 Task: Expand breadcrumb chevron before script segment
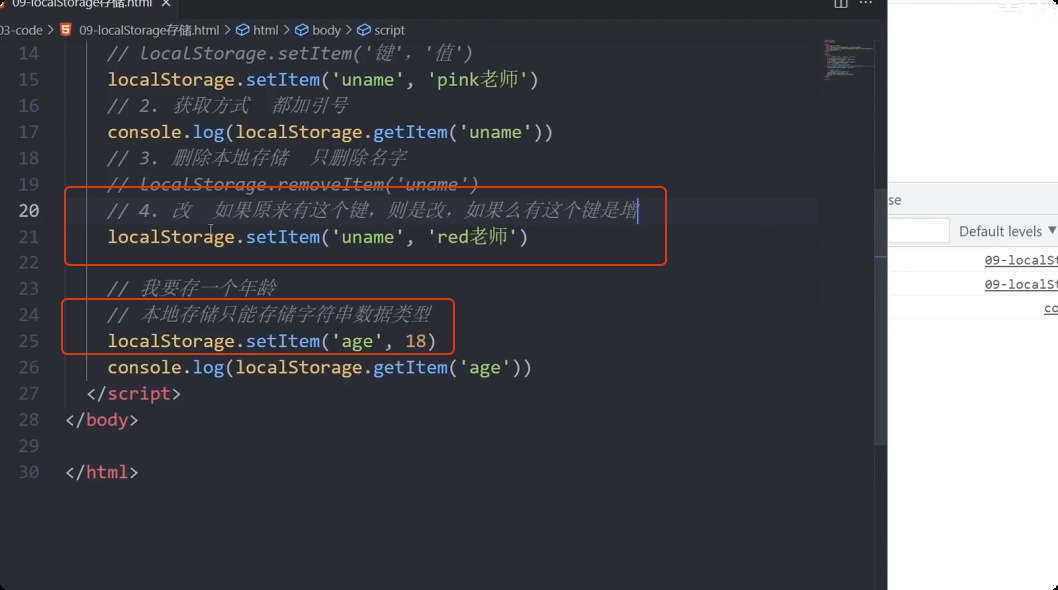(x=349, y=30)
